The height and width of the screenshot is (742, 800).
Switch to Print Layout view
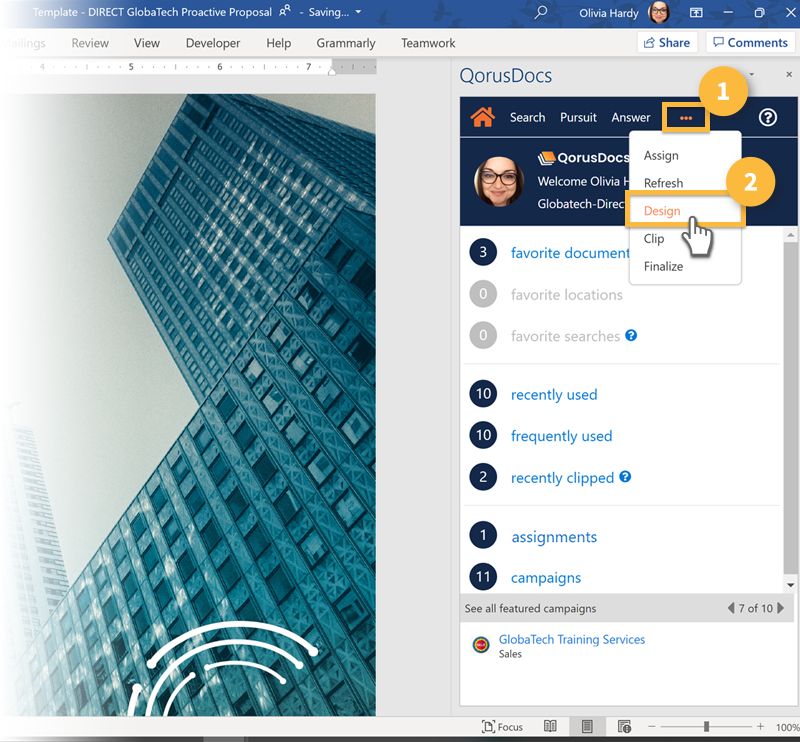587,726
